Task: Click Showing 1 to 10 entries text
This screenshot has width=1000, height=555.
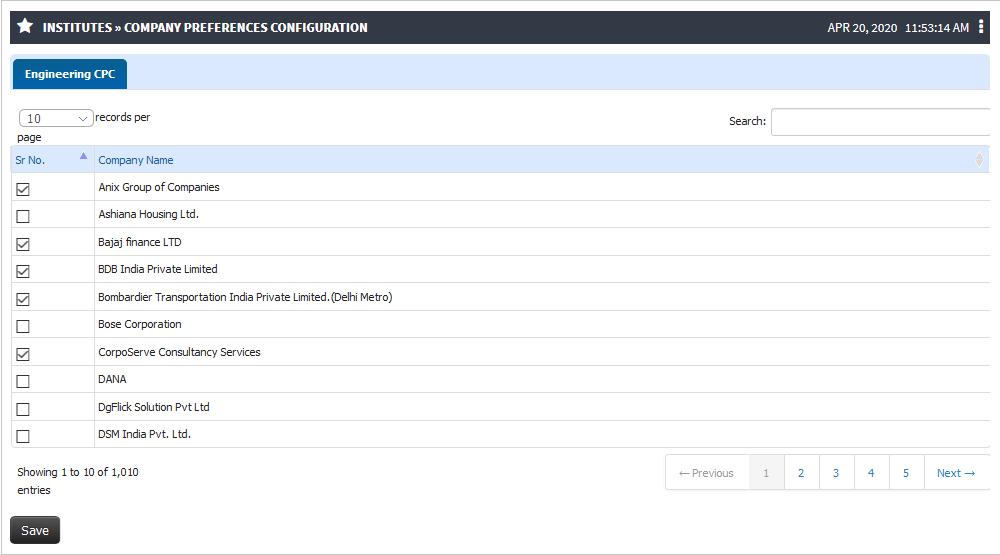Action: point(78,481)
